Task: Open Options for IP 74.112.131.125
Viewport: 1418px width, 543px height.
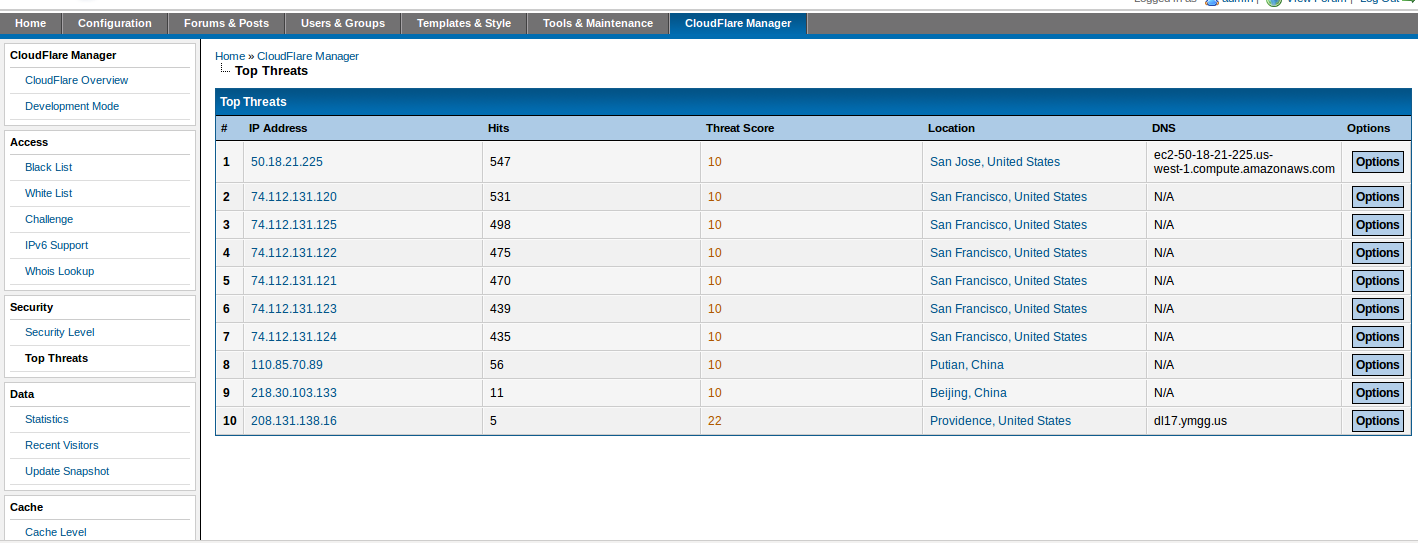Action: (x=1378, y=225)
